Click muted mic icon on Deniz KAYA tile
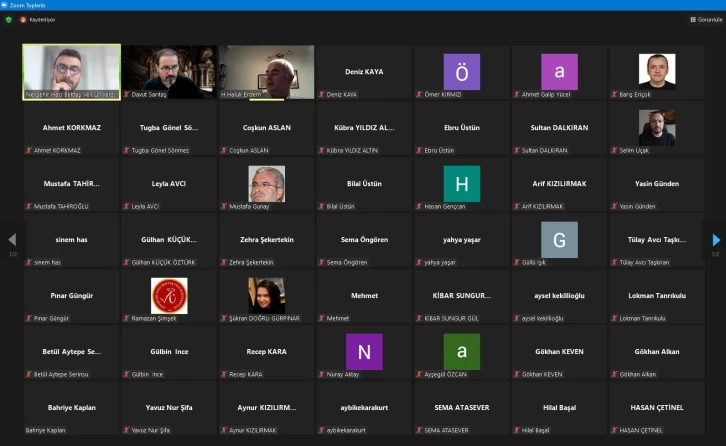 click(322, 95)
